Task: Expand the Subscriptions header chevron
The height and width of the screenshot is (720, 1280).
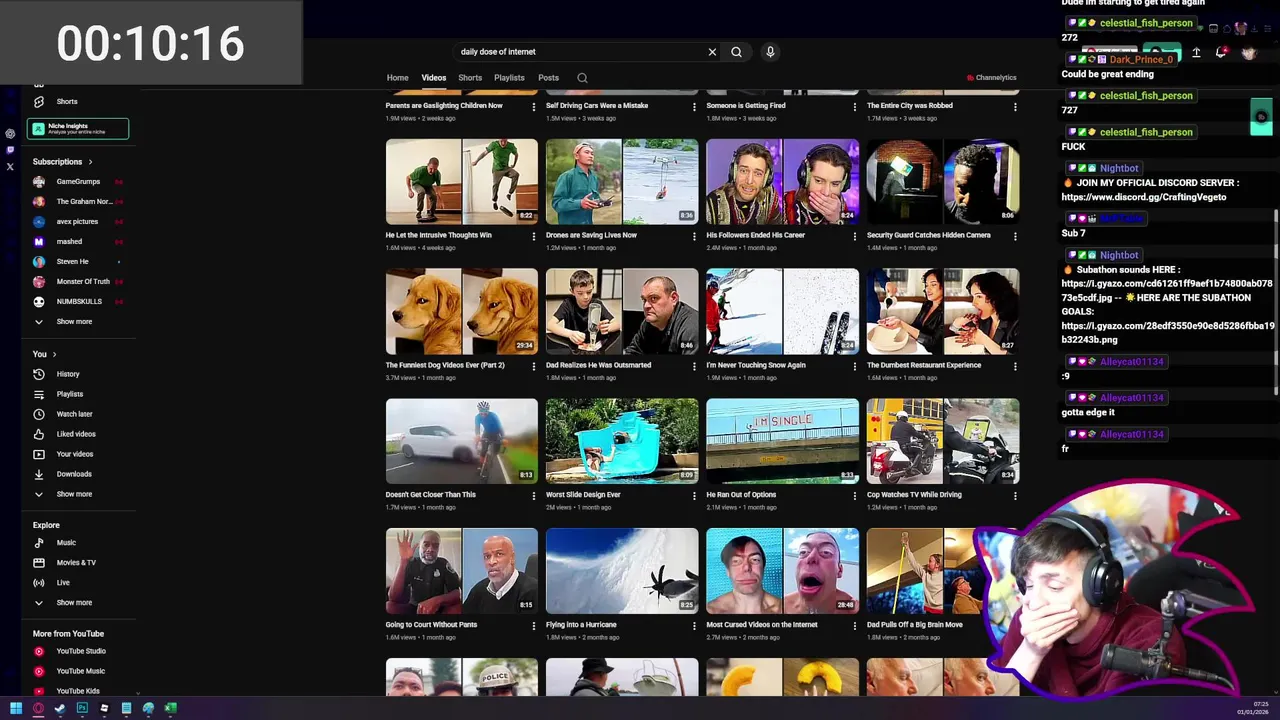Action: pyautogui.click(x=90, y=162)
